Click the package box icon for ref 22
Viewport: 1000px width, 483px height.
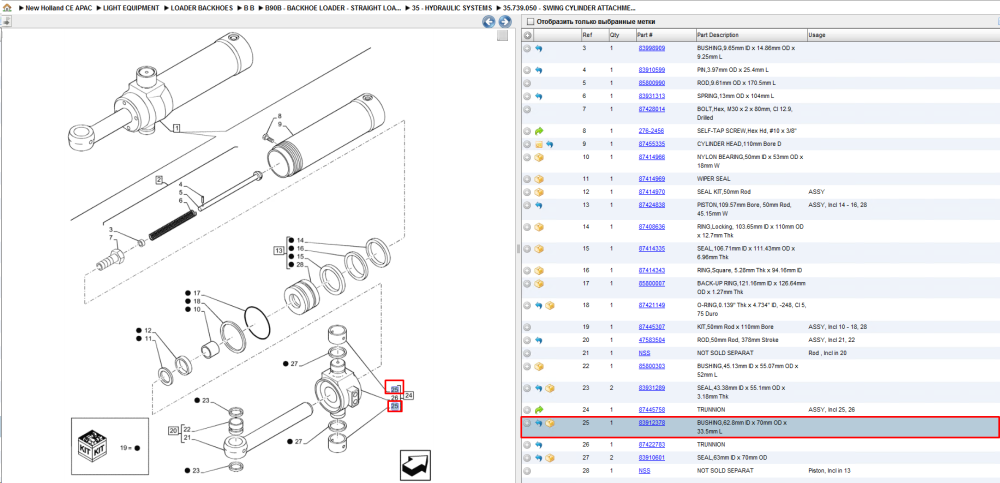click(538, 366)
